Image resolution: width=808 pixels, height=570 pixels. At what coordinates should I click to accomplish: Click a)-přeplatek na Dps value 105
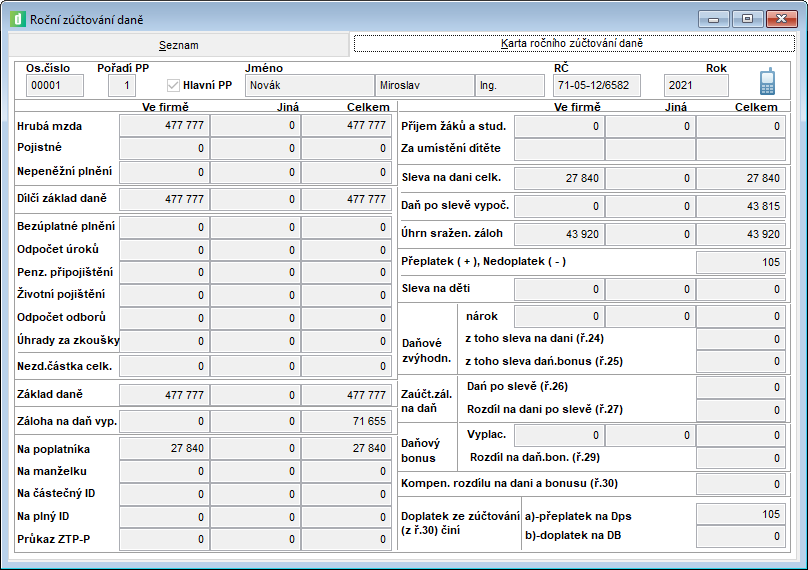tap(741, 514)
